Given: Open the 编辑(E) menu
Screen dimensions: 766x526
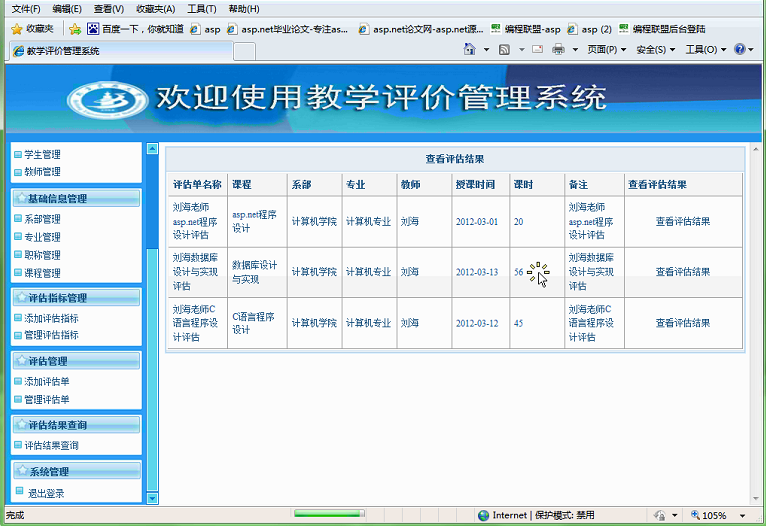Looking at the screenshot, I should click(x=67, y=9).
